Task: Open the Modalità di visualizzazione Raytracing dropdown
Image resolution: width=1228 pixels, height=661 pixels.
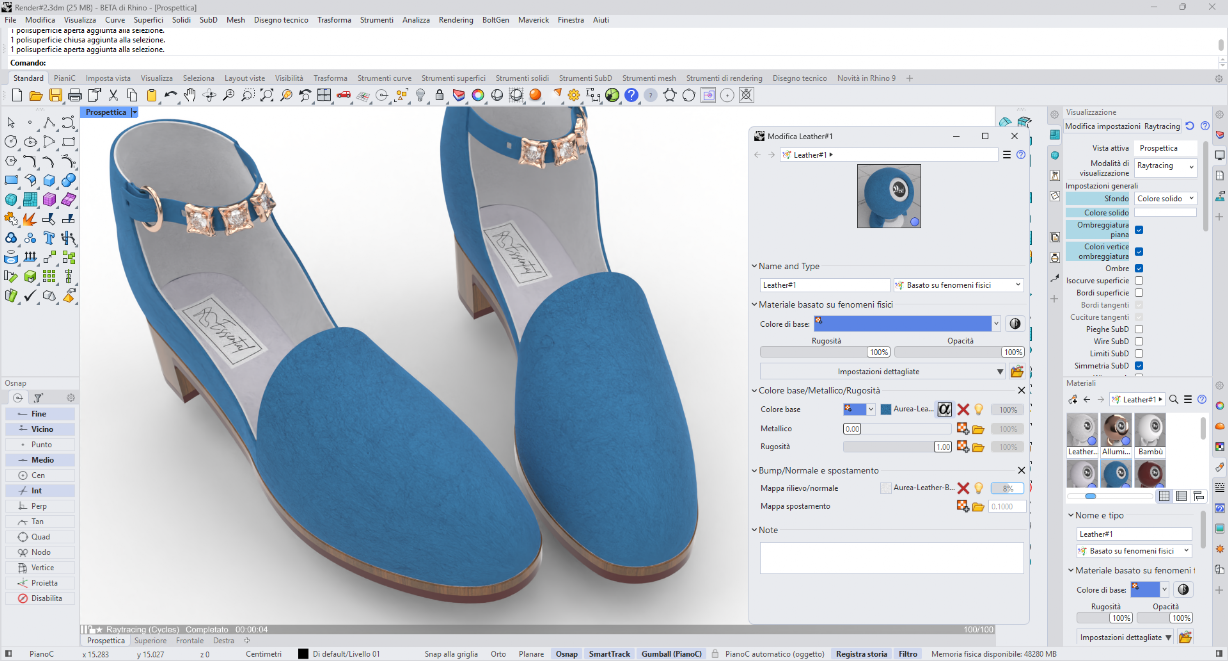Action: point(1165,168)
